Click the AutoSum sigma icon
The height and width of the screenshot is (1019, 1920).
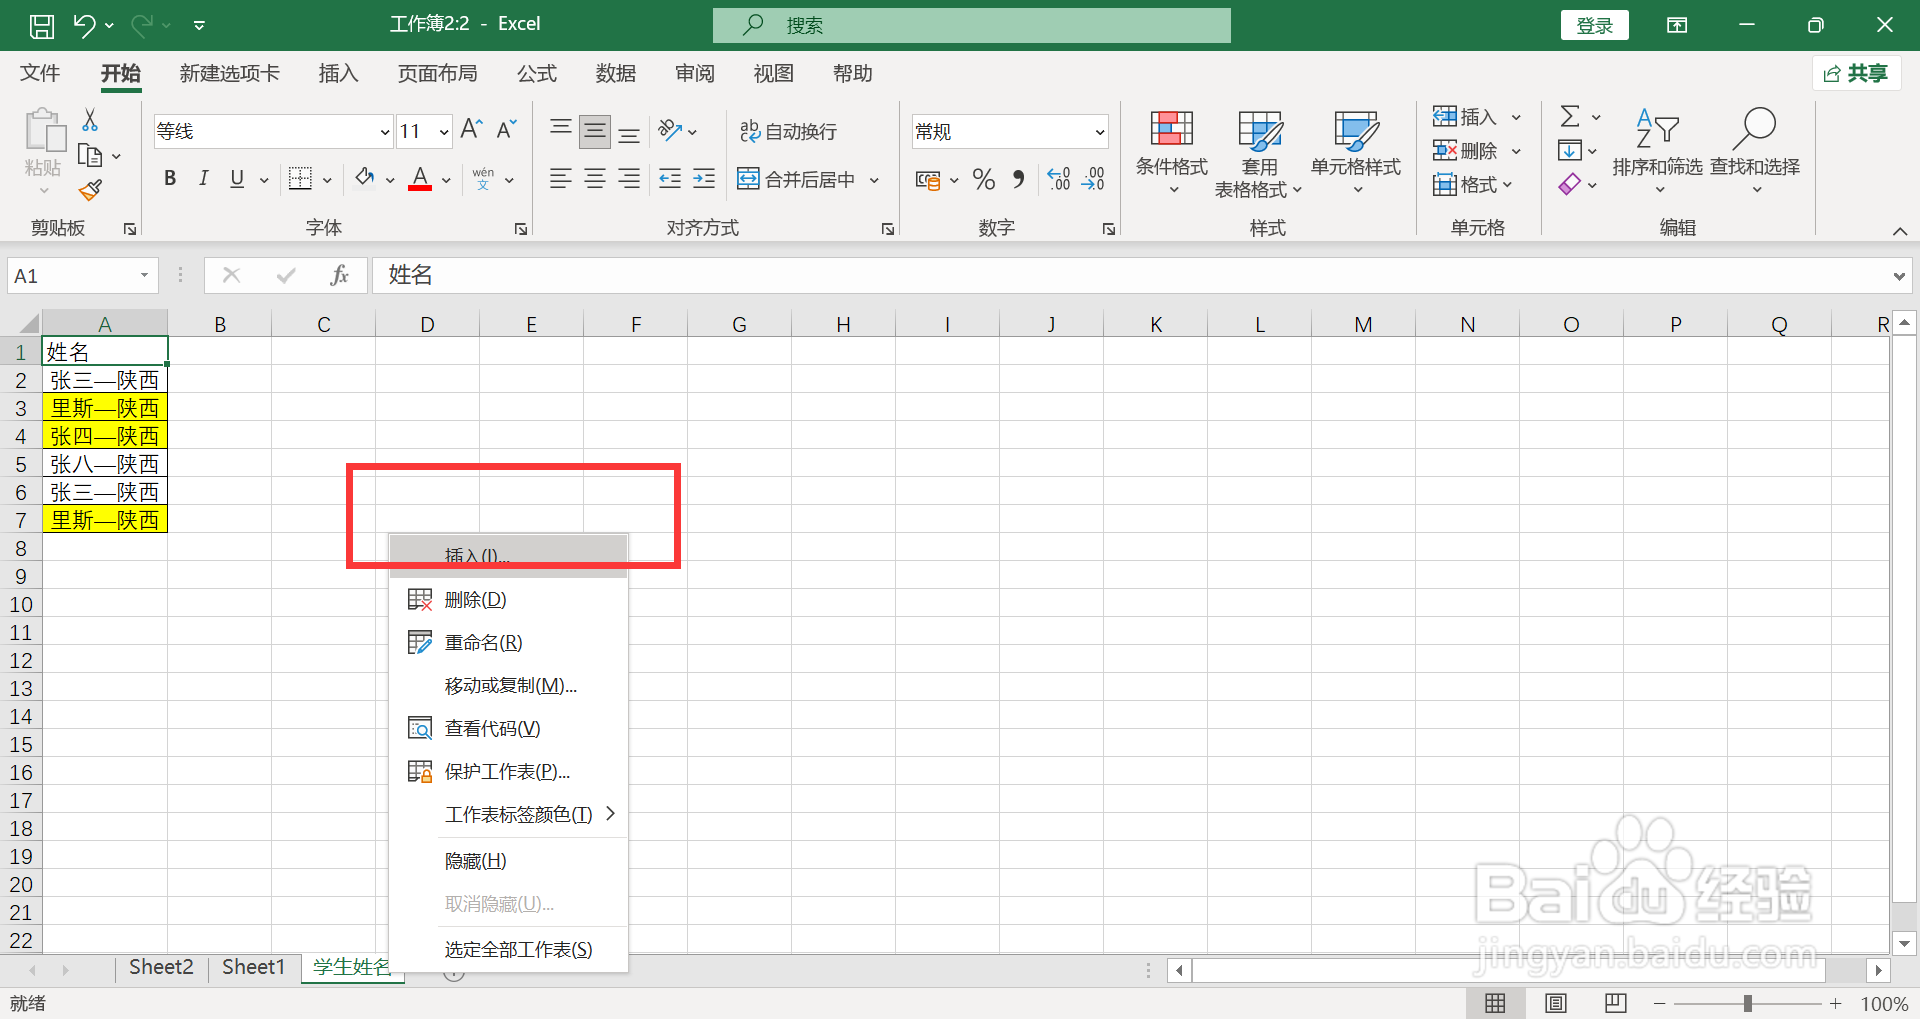coord(1570,117)
